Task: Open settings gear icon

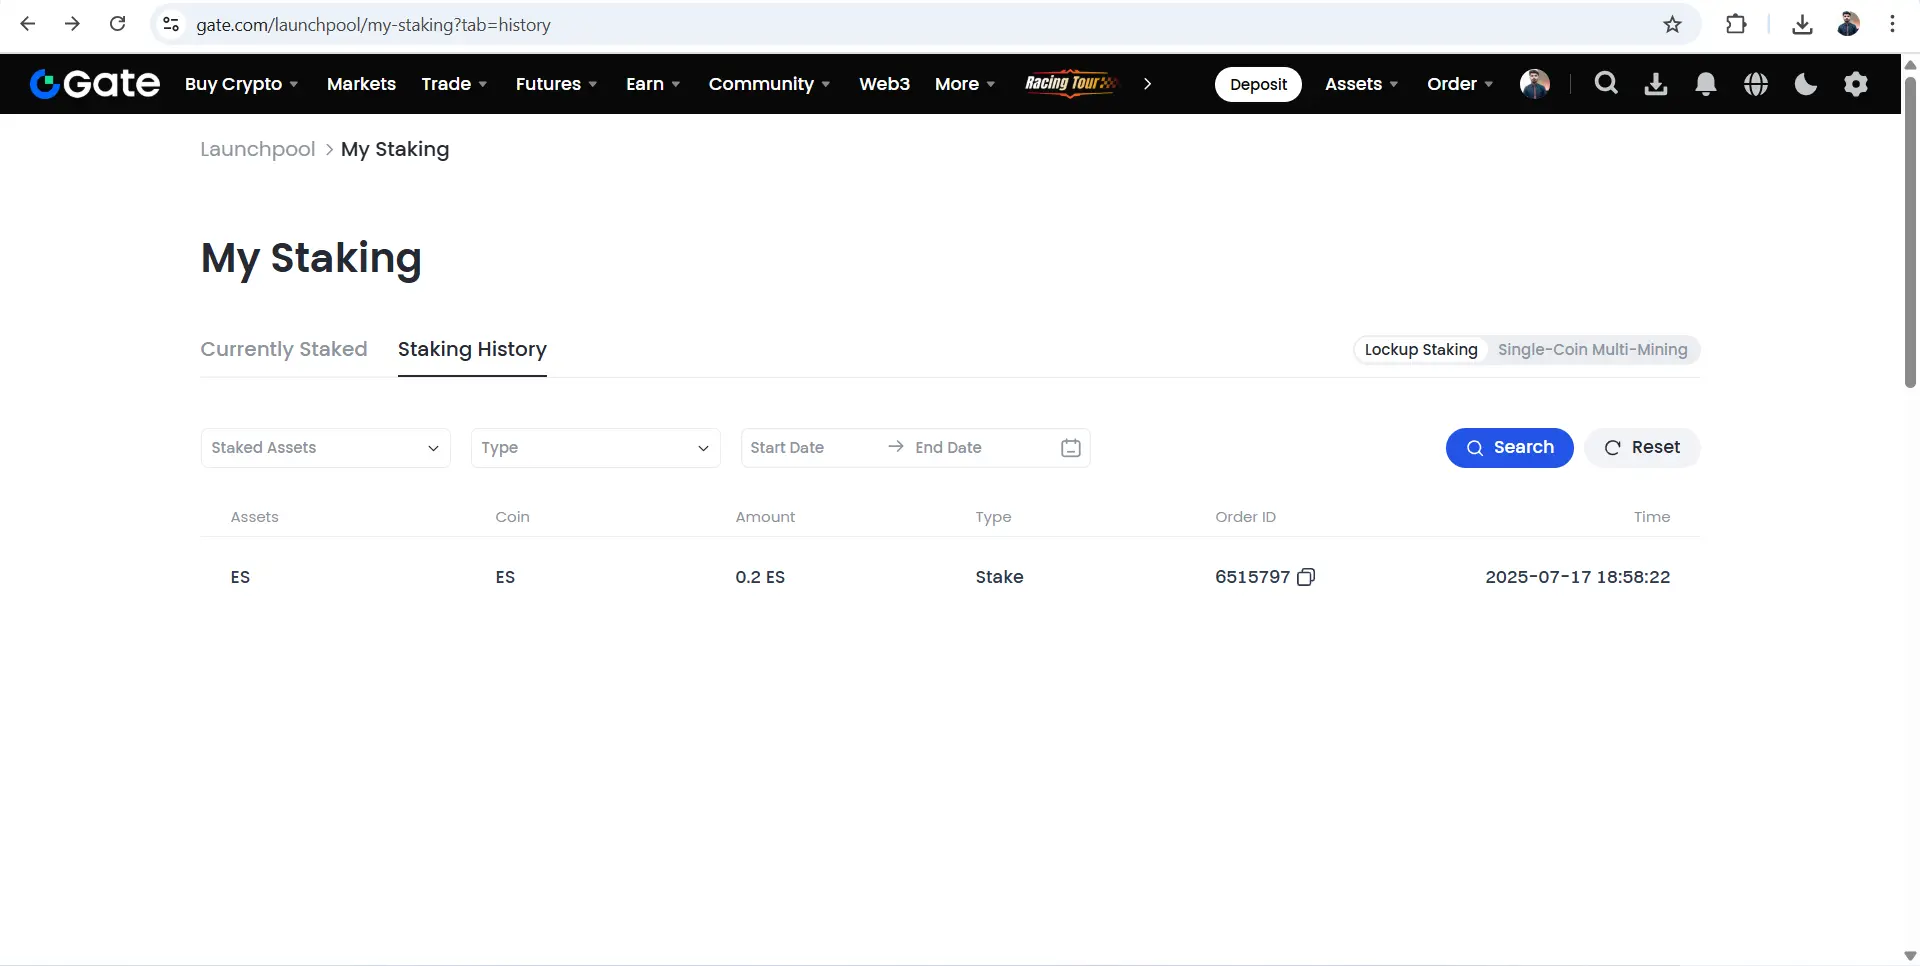Action: (x=1856, y=84)
